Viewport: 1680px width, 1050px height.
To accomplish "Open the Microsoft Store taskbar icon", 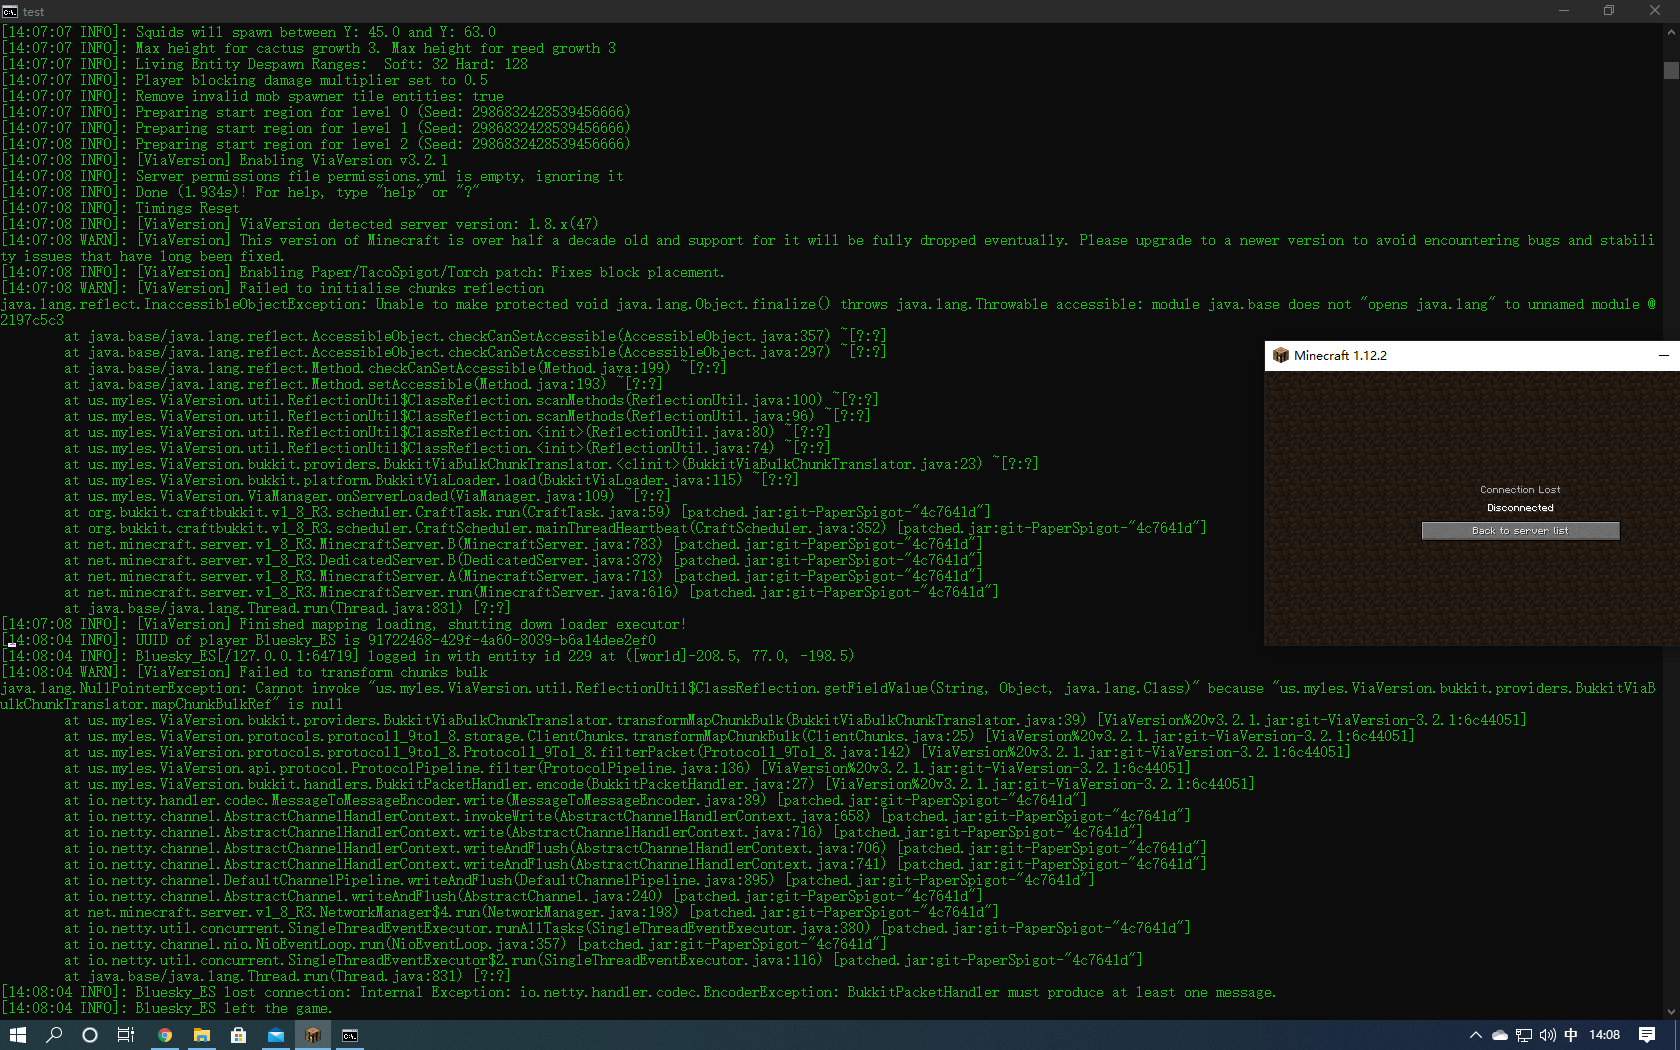I will (238, 1034).
